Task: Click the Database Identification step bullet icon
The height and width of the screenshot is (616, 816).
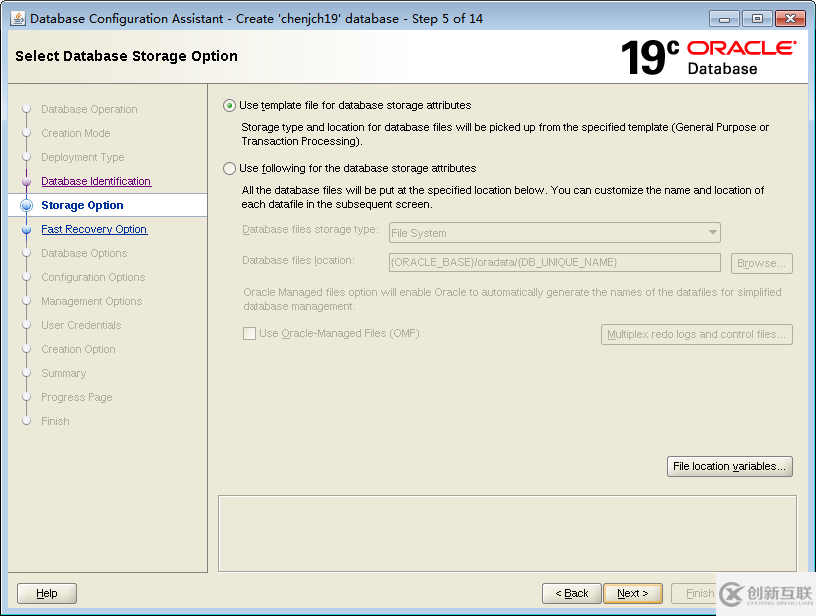Action: tap(27, 181)
